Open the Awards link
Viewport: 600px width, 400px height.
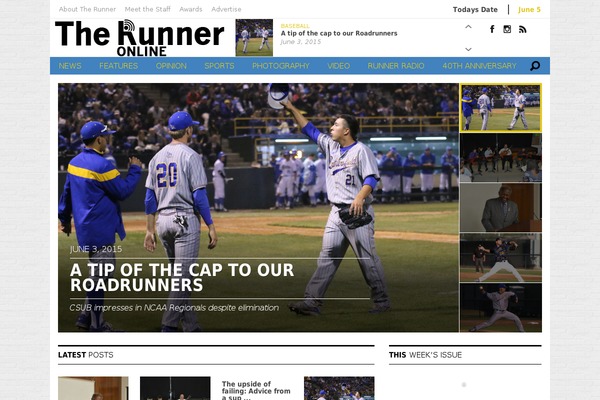click(x=191, y=9)
